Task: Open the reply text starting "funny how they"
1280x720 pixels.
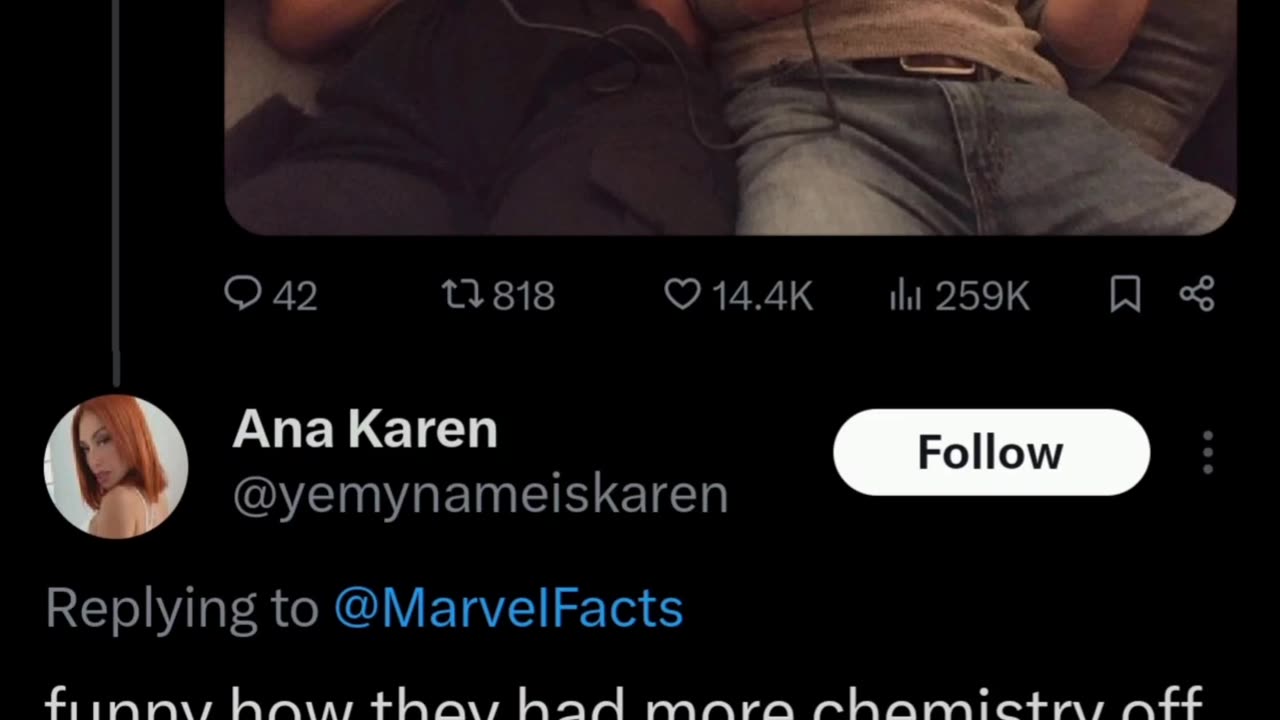Action: pos(620,702)
